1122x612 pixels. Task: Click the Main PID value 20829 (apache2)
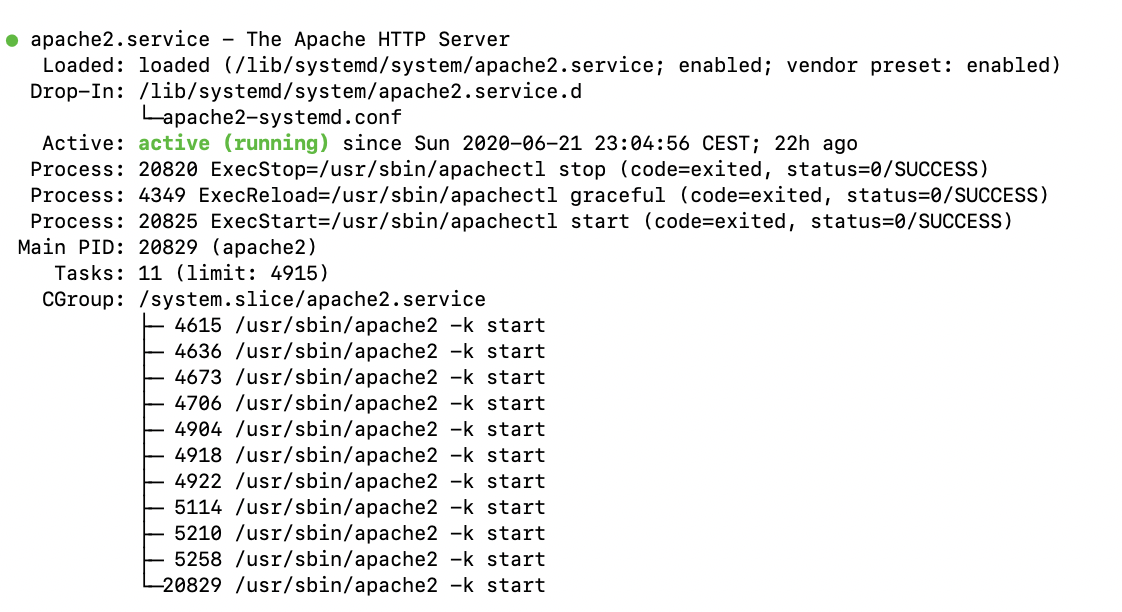215,248
